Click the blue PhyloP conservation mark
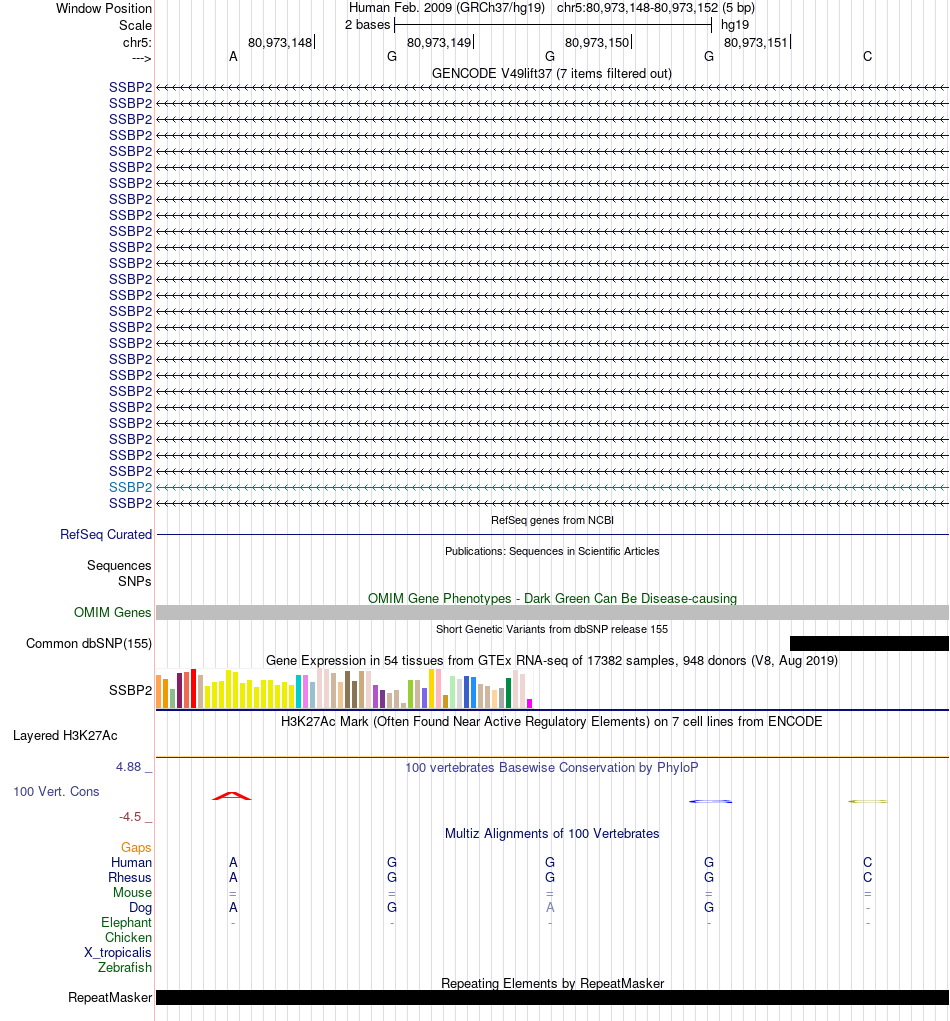 [x=710, y=801]
